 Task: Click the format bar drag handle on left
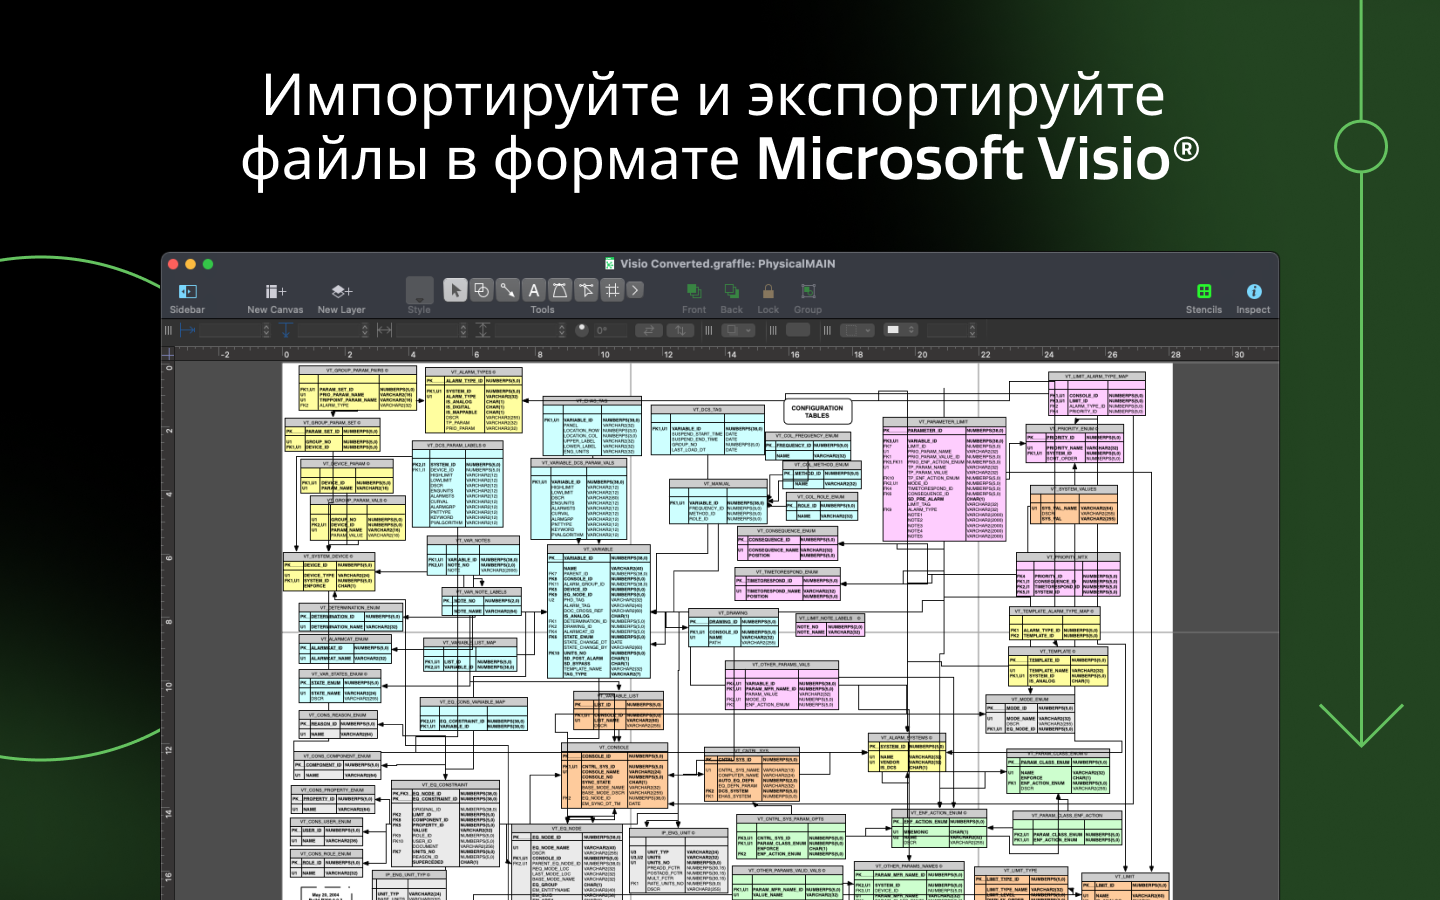168,330
